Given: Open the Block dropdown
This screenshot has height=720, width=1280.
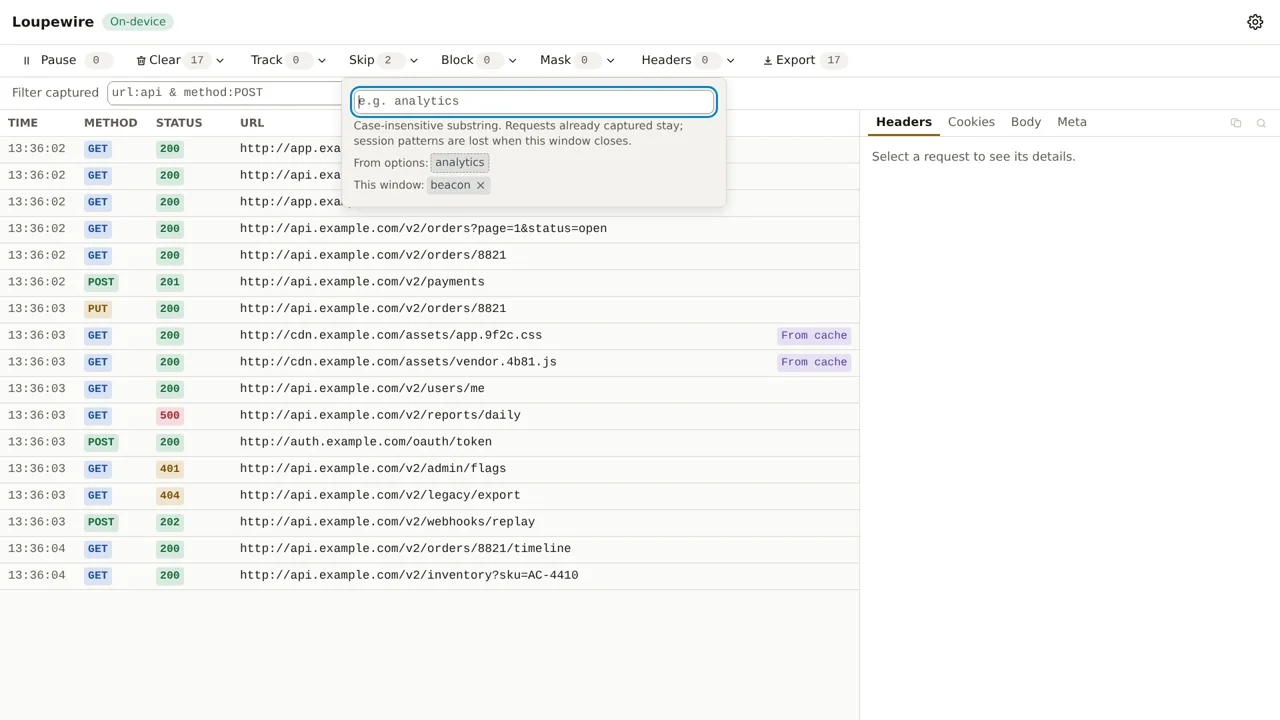Looking at the screenshot, I should tap(512, 60).
